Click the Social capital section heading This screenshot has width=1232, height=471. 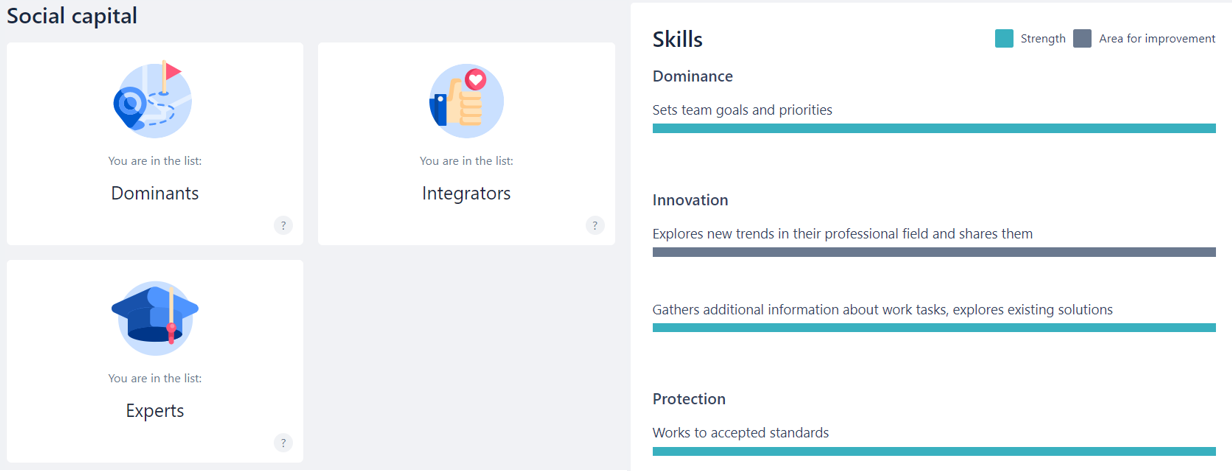(72, 16)
